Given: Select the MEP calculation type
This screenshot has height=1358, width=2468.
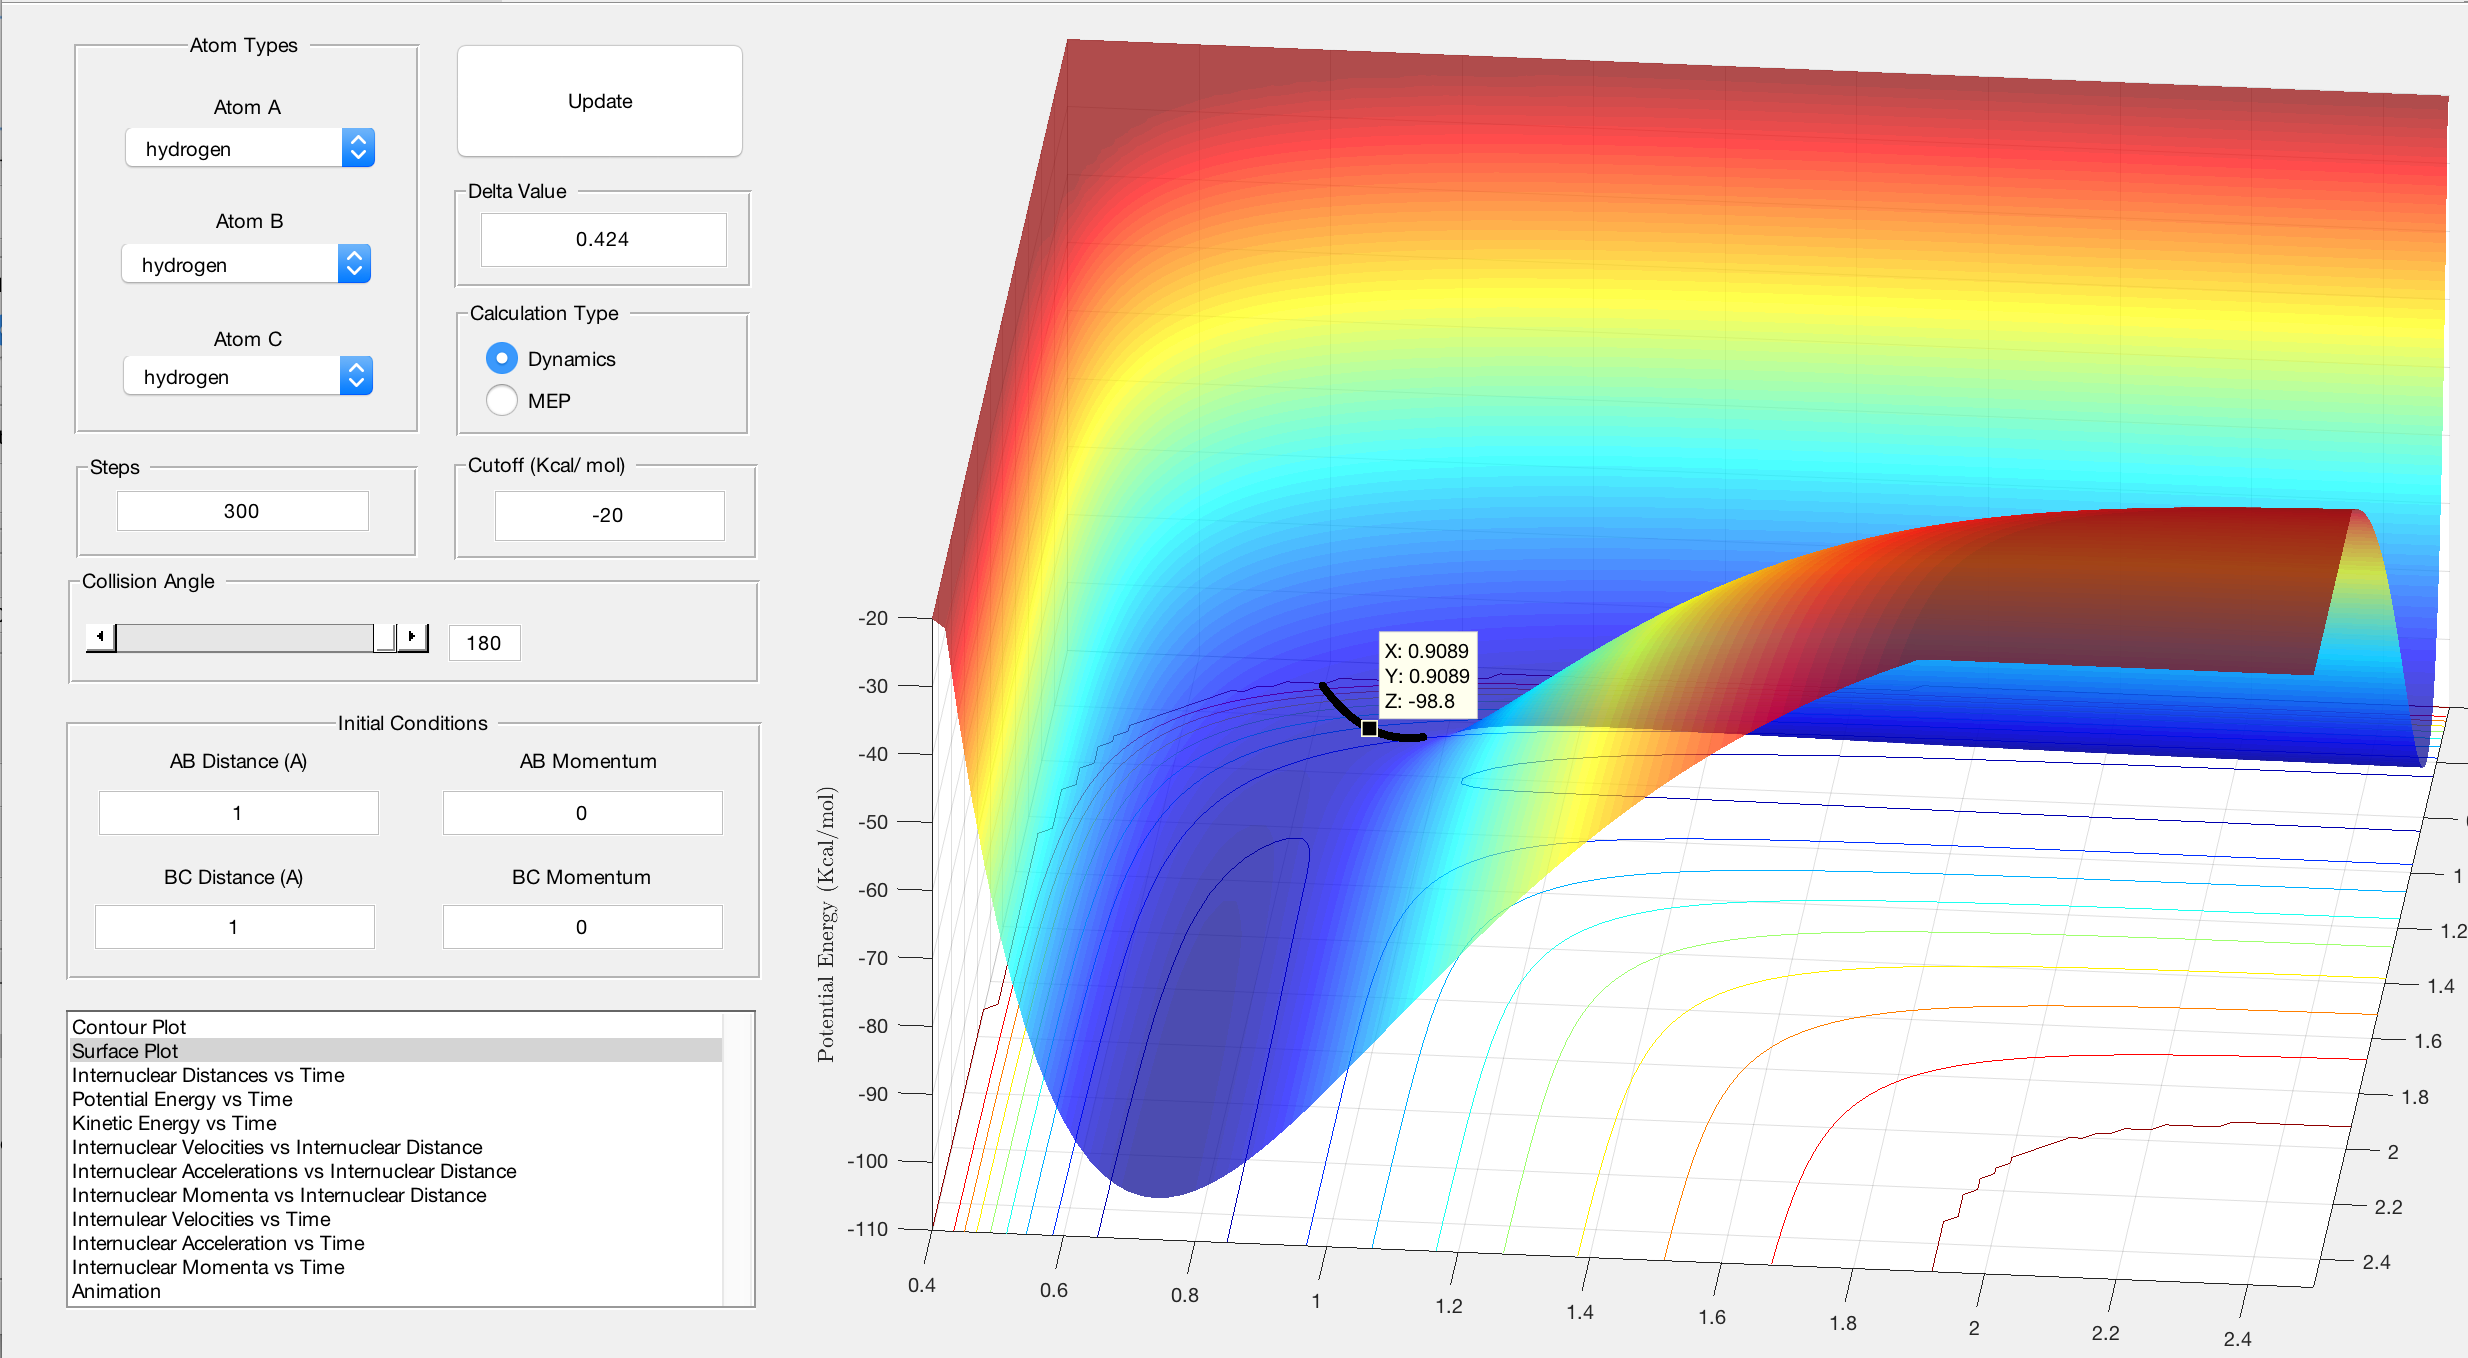Looking at the screenshot, I should (502, 400).
